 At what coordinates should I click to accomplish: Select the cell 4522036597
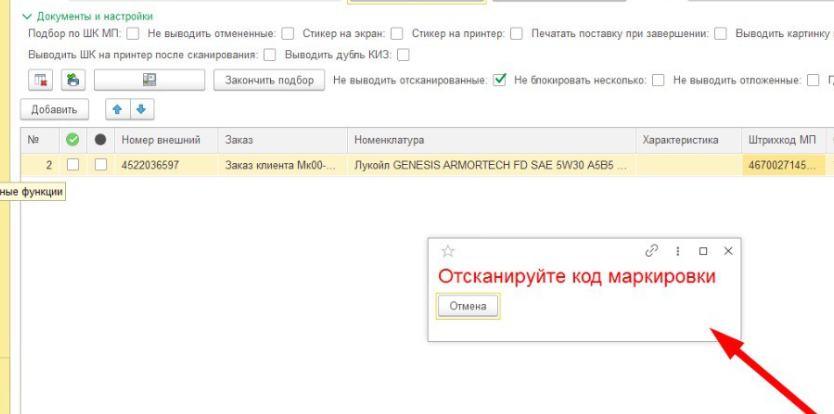(x=166, y=165)
